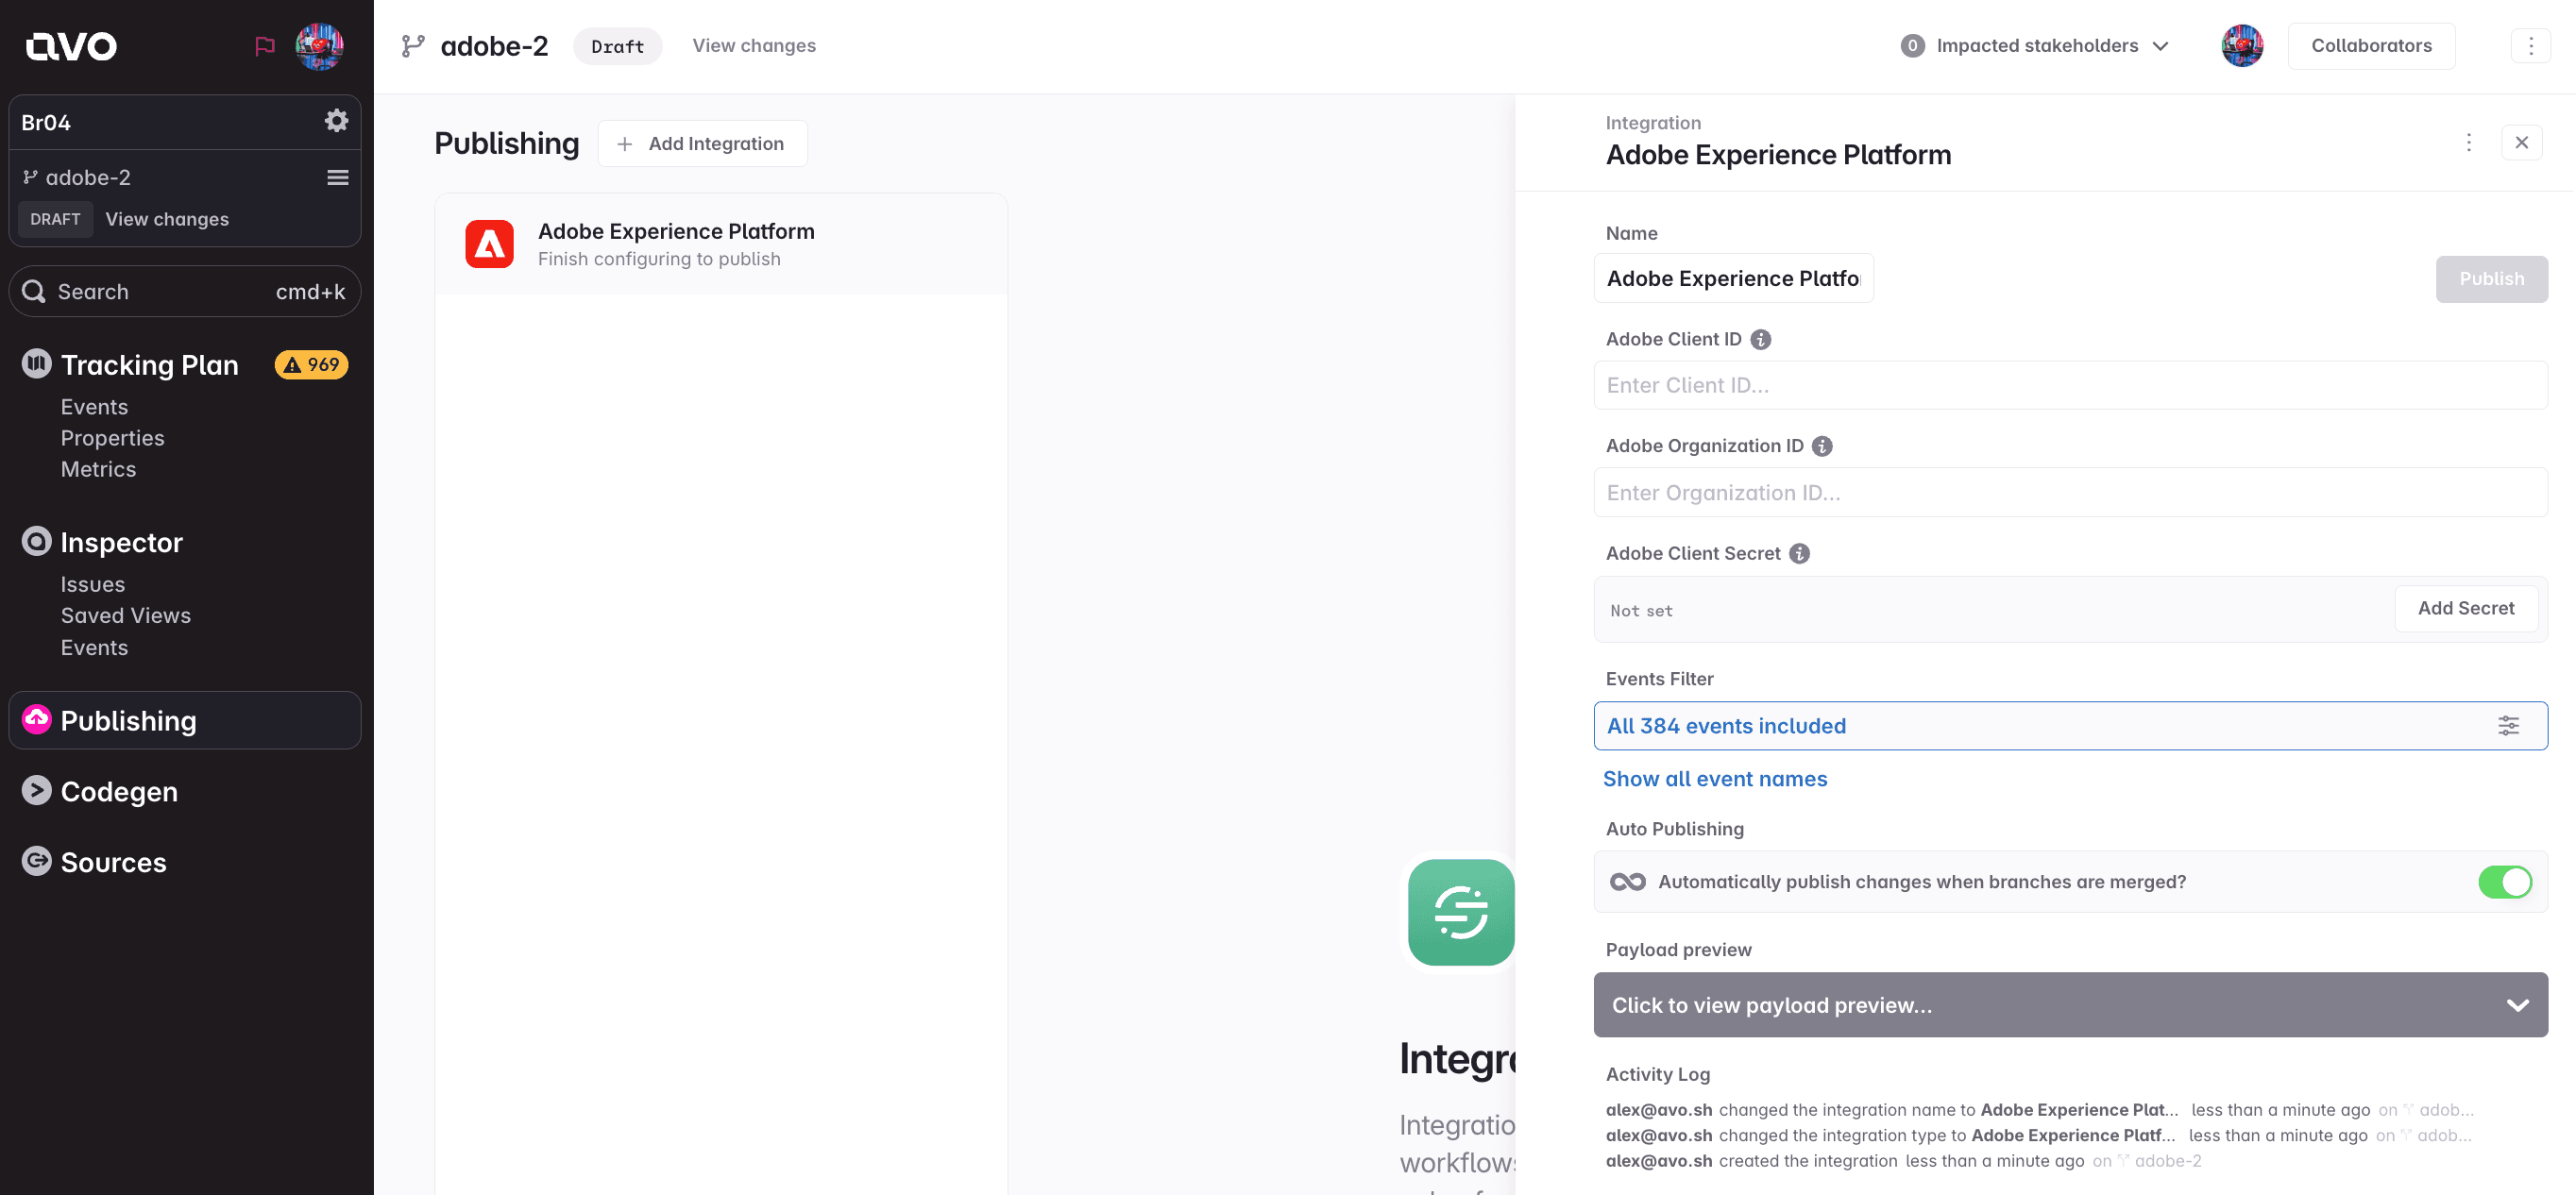Click the Publishing rocket icon
The width and height of the screenshot is (2576, 1195).
(35, 720)
